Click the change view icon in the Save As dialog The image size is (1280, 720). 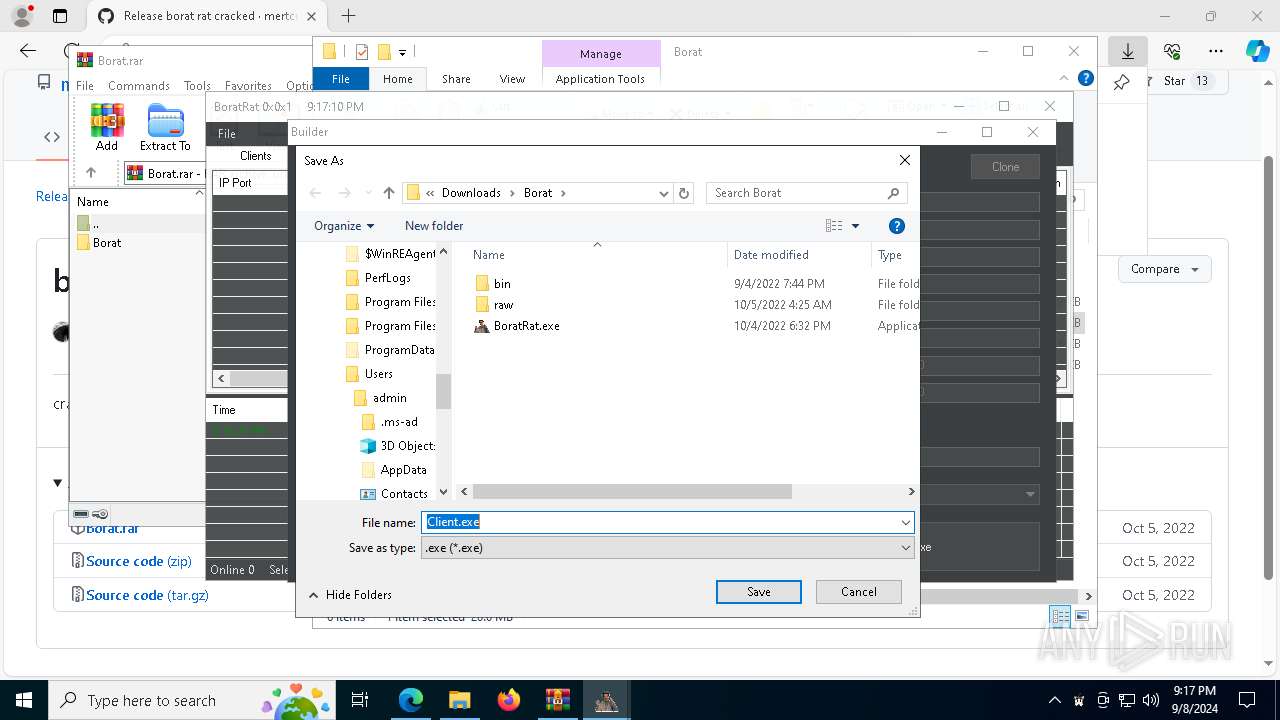[834, 226]
